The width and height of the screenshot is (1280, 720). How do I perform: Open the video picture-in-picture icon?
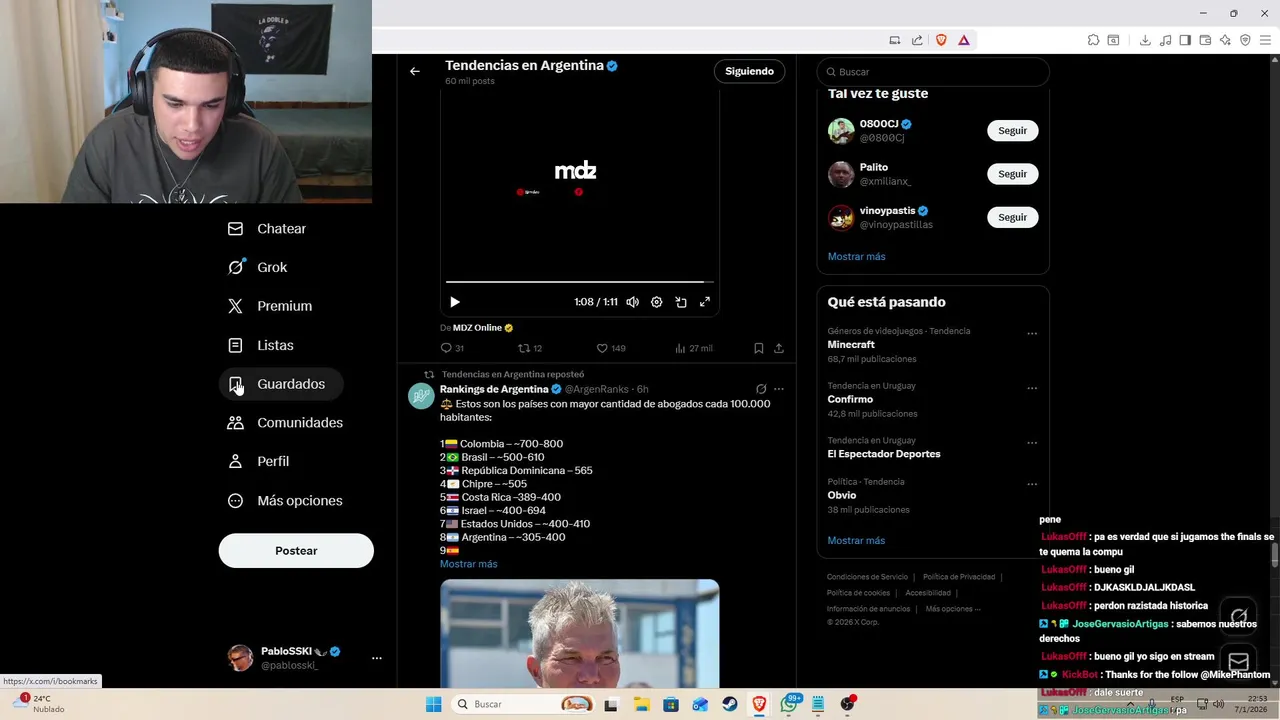(681, 302)
